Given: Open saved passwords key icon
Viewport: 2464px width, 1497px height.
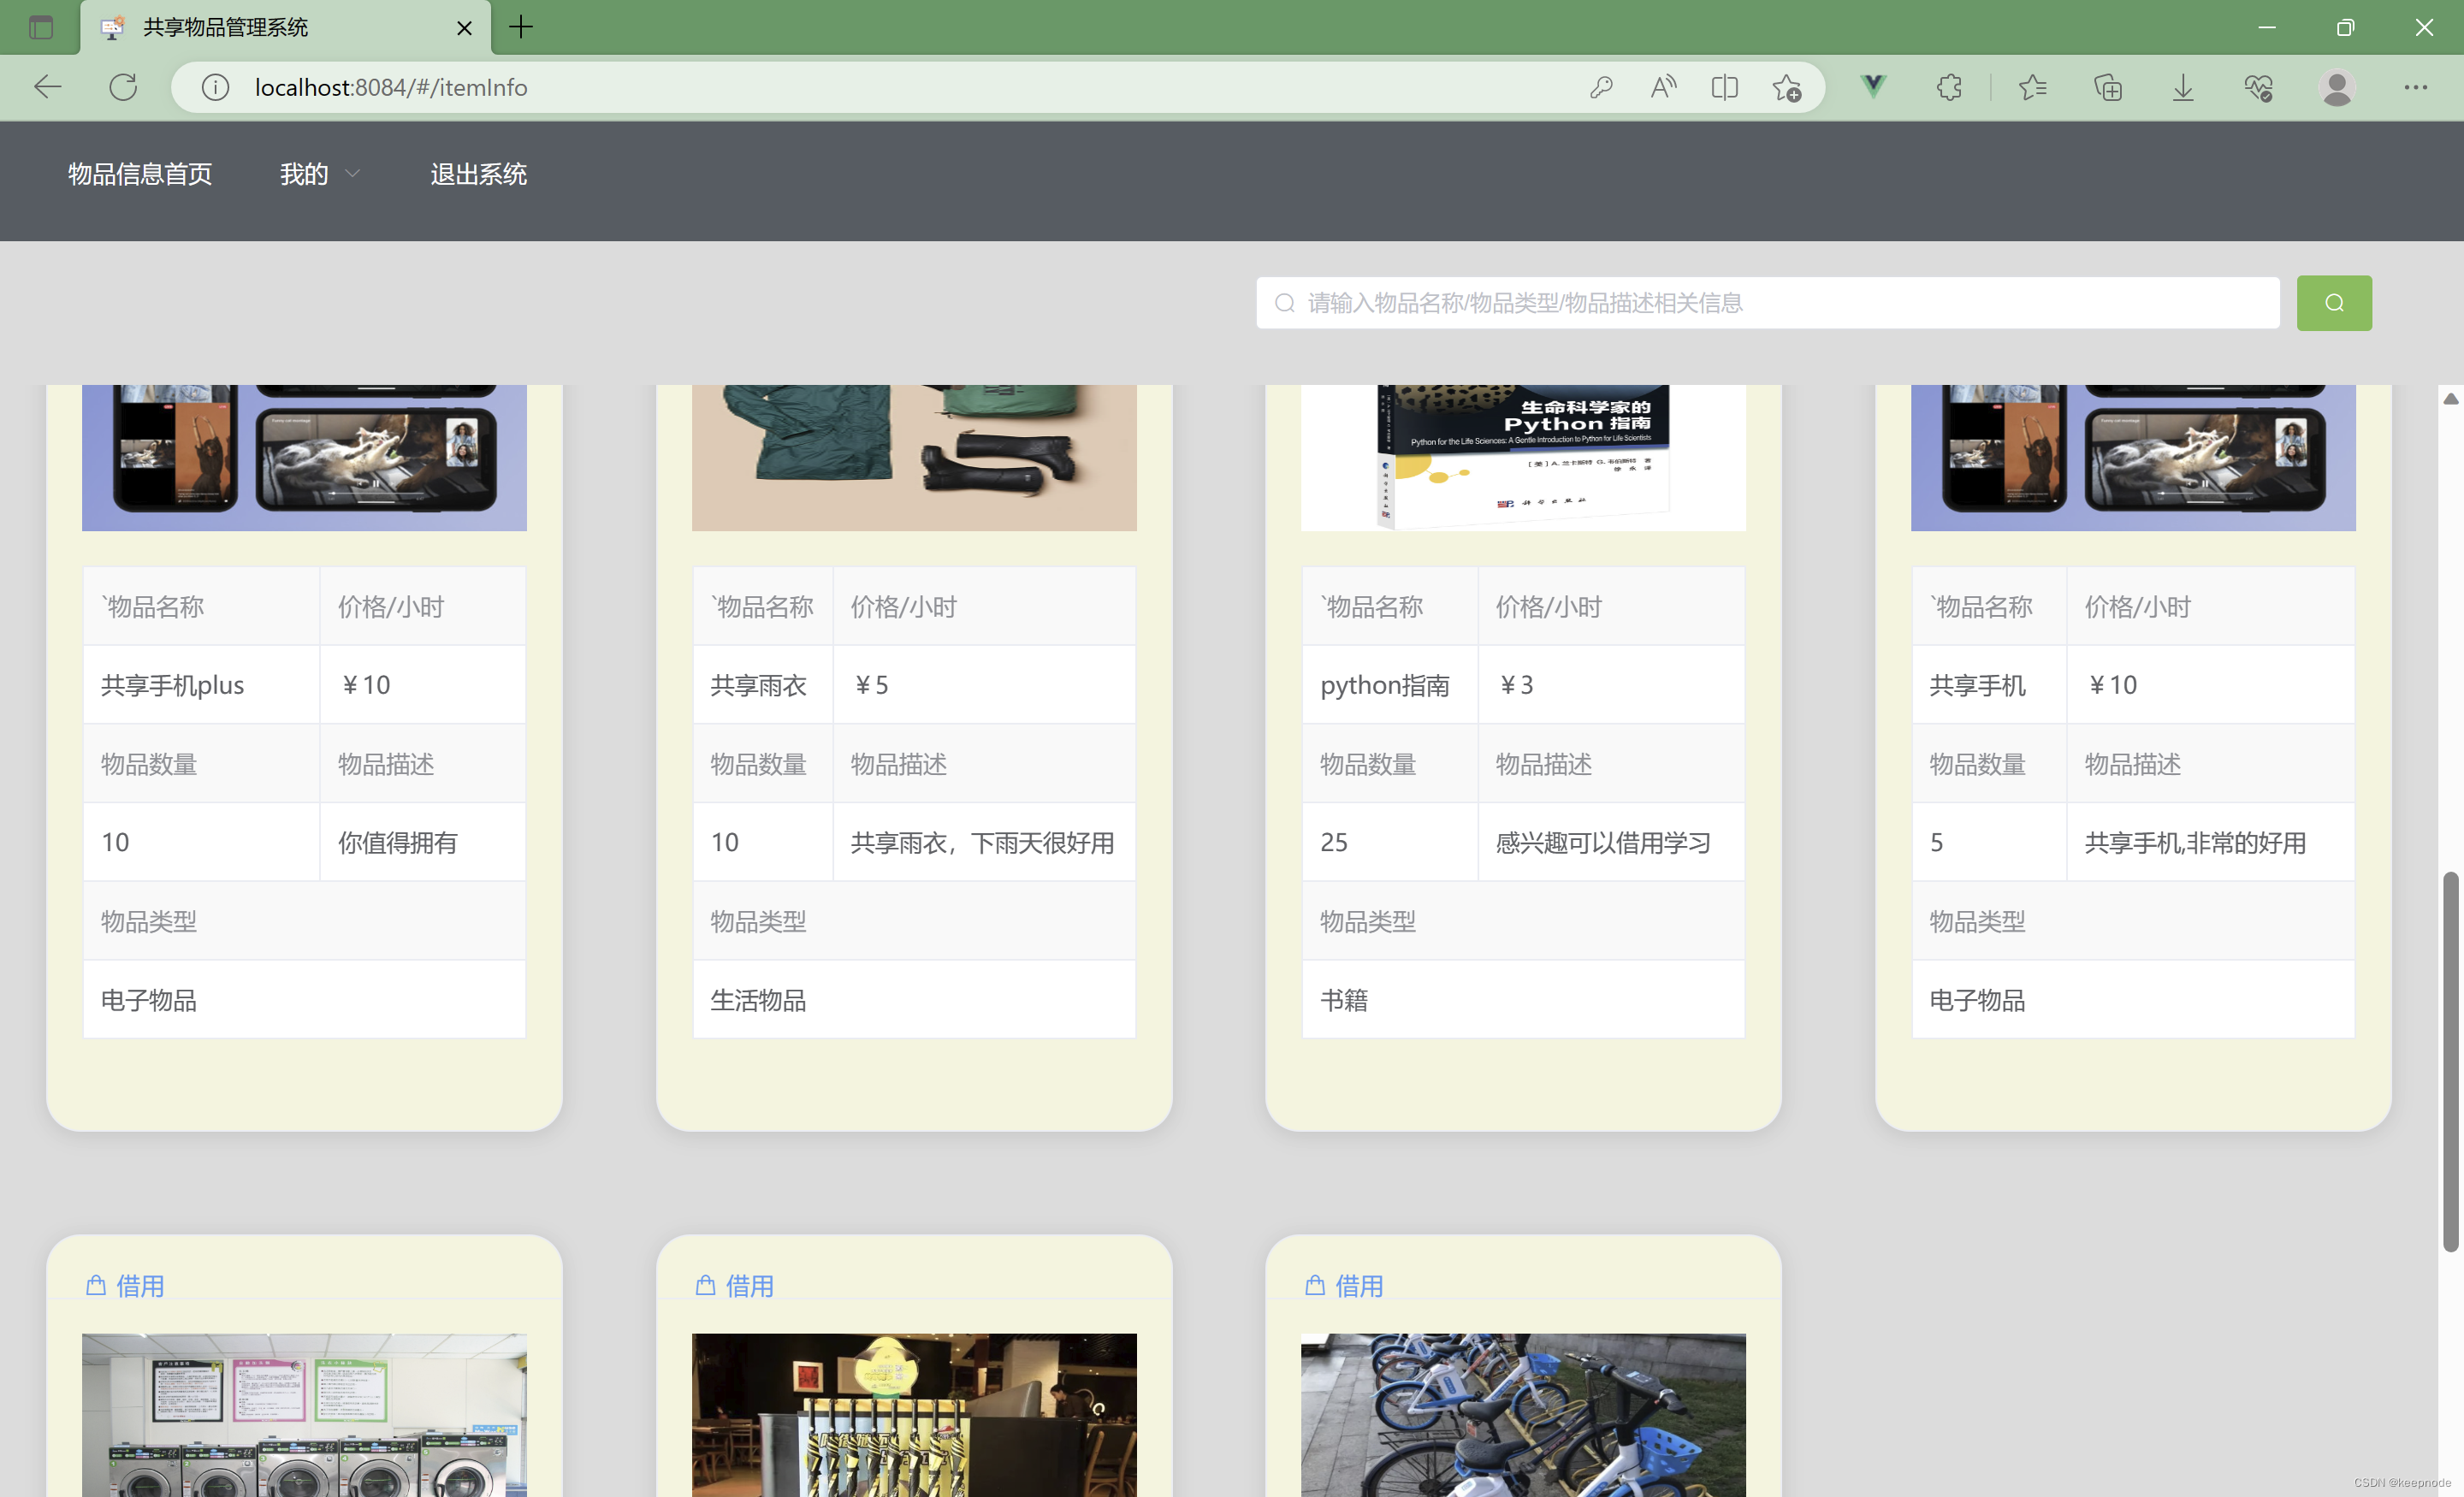Looking at the screenshot, I should coord(1601,87).
